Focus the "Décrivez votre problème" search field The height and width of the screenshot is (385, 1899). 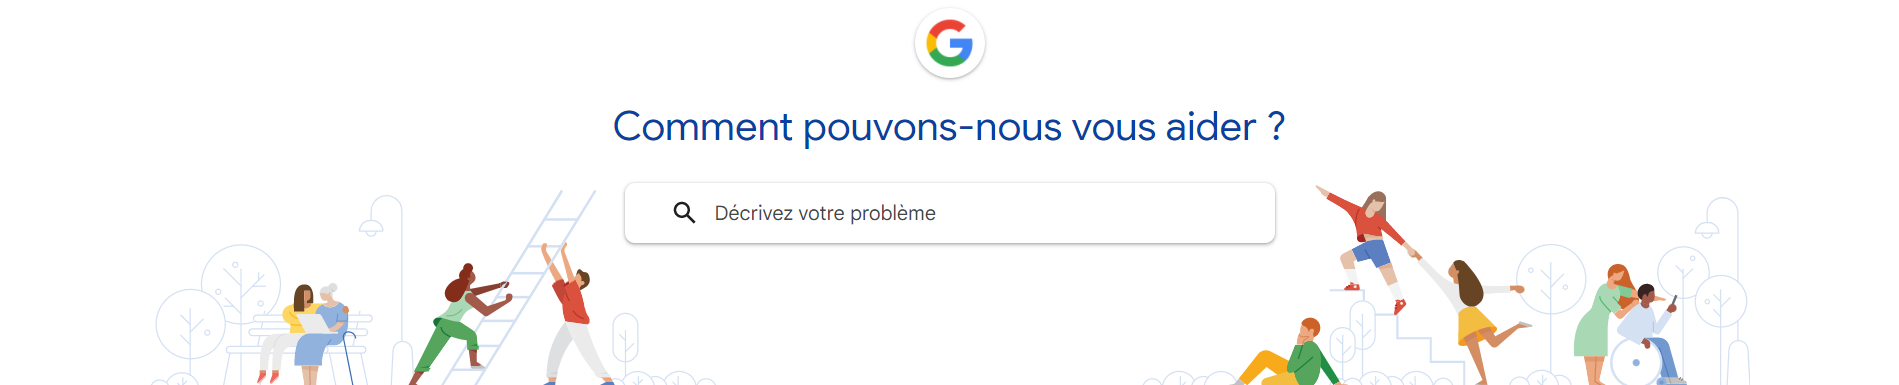click(949, 213)
